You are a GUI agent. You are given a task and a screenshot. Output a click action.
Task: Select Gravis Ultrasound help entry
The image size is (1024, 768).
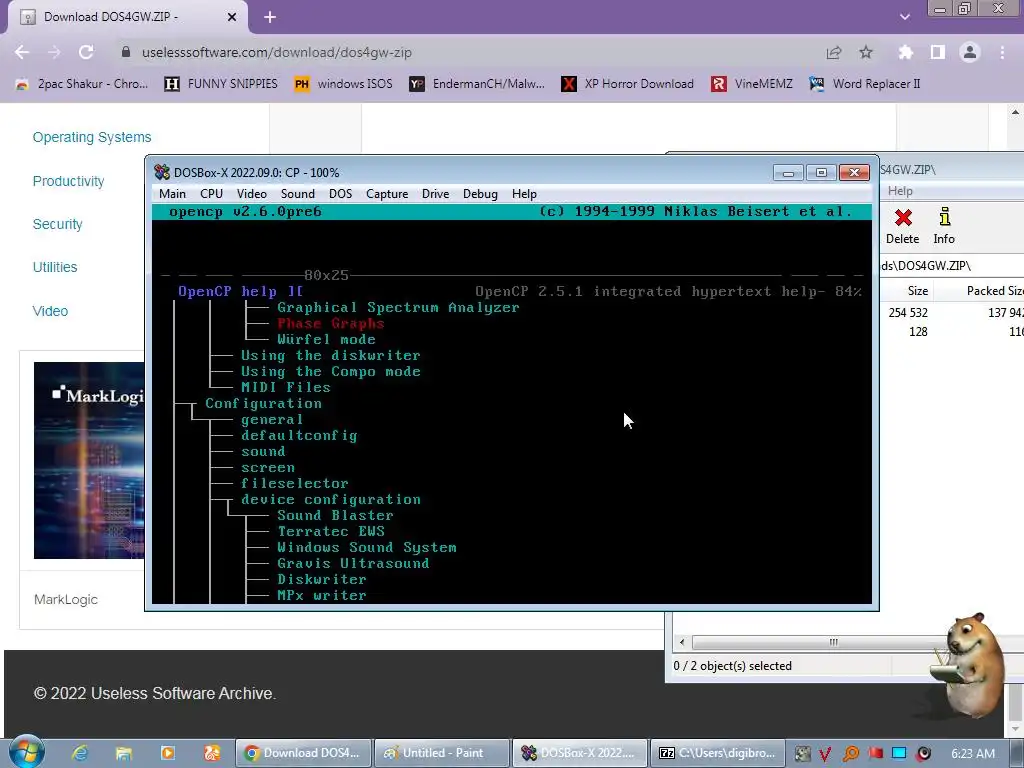pyautogui.click(x=353, y=564)
